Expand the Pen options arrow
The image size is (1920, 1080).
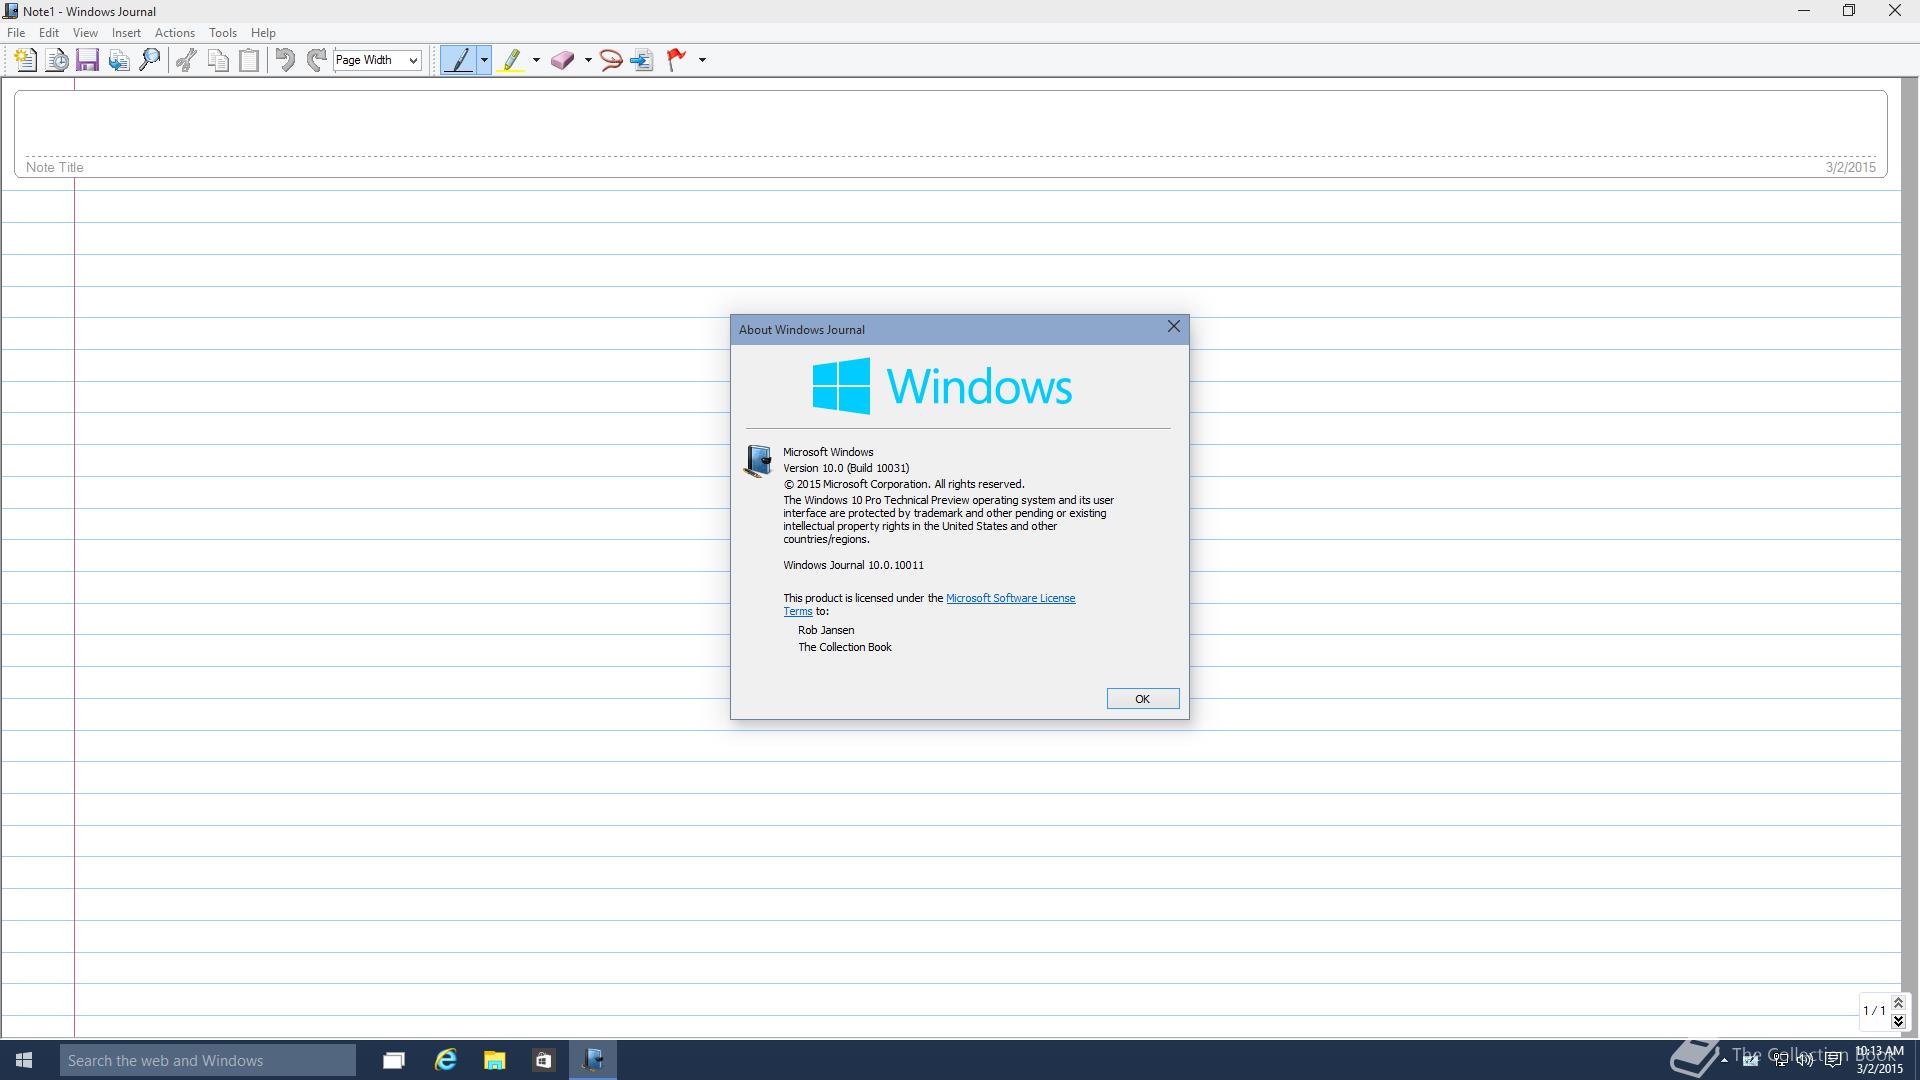point(484,60)
